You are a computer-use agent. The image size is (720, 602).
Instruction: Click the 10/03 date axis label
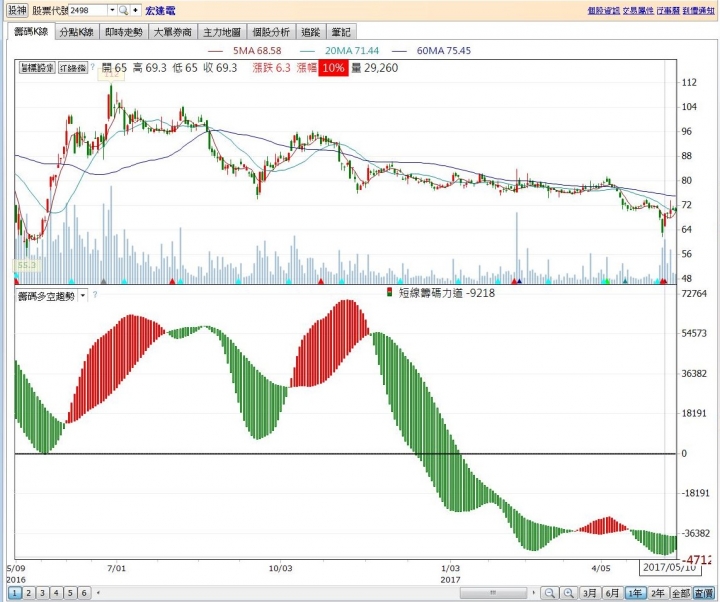[280, 568]
